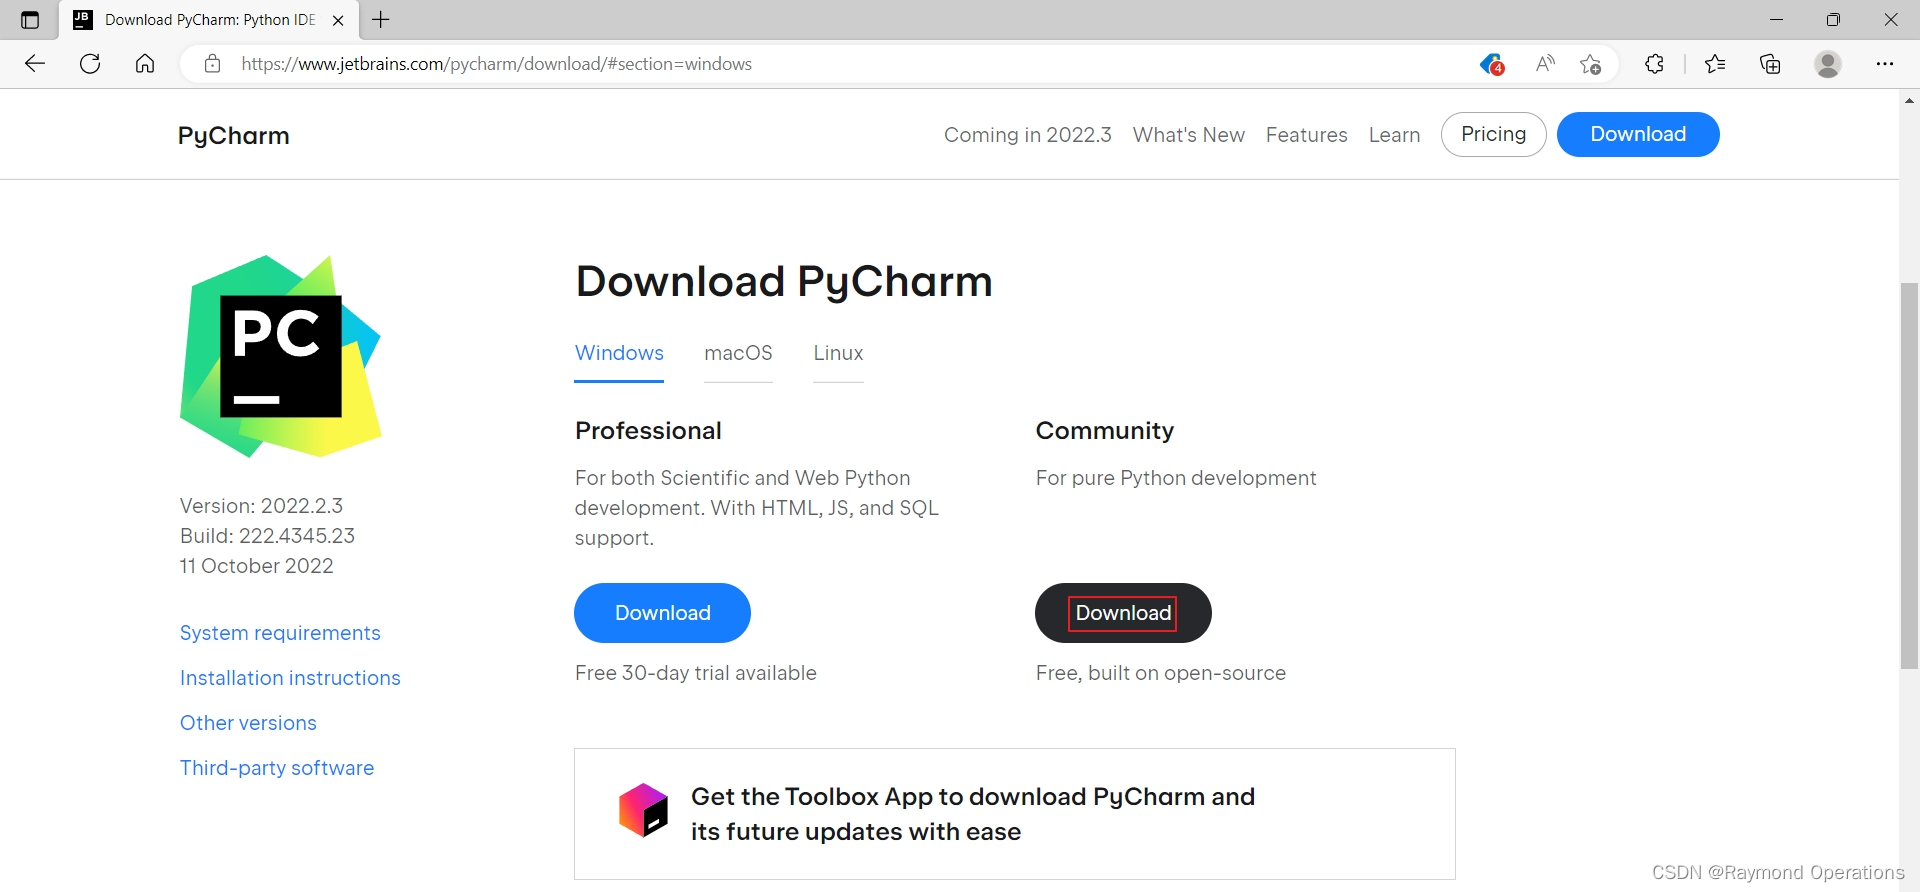
Task: Open the Favorites list icon
Action: [1715, 64]
